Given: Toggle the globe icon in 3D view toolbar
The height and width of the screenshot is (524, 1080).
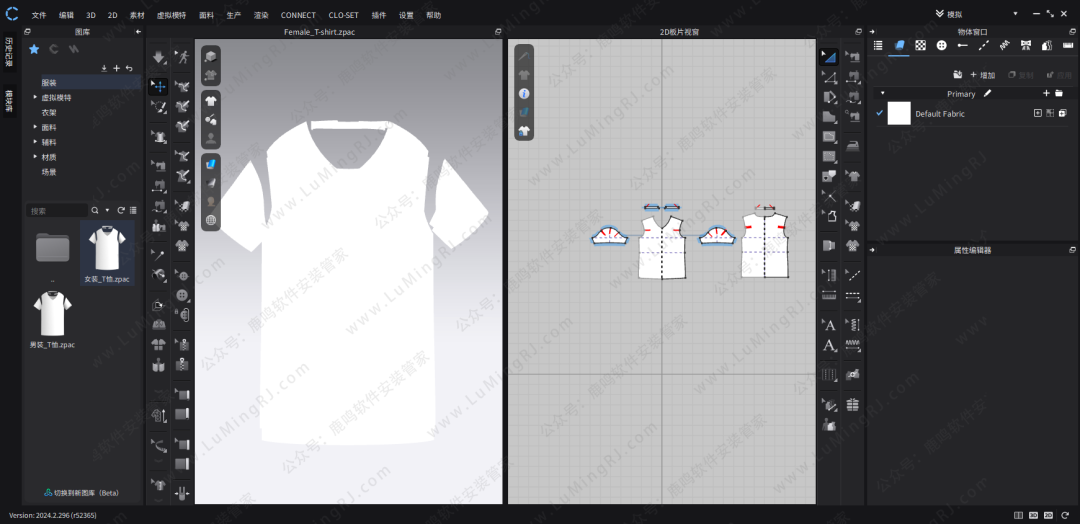Looking at the screenshot, I should point(211,220).
